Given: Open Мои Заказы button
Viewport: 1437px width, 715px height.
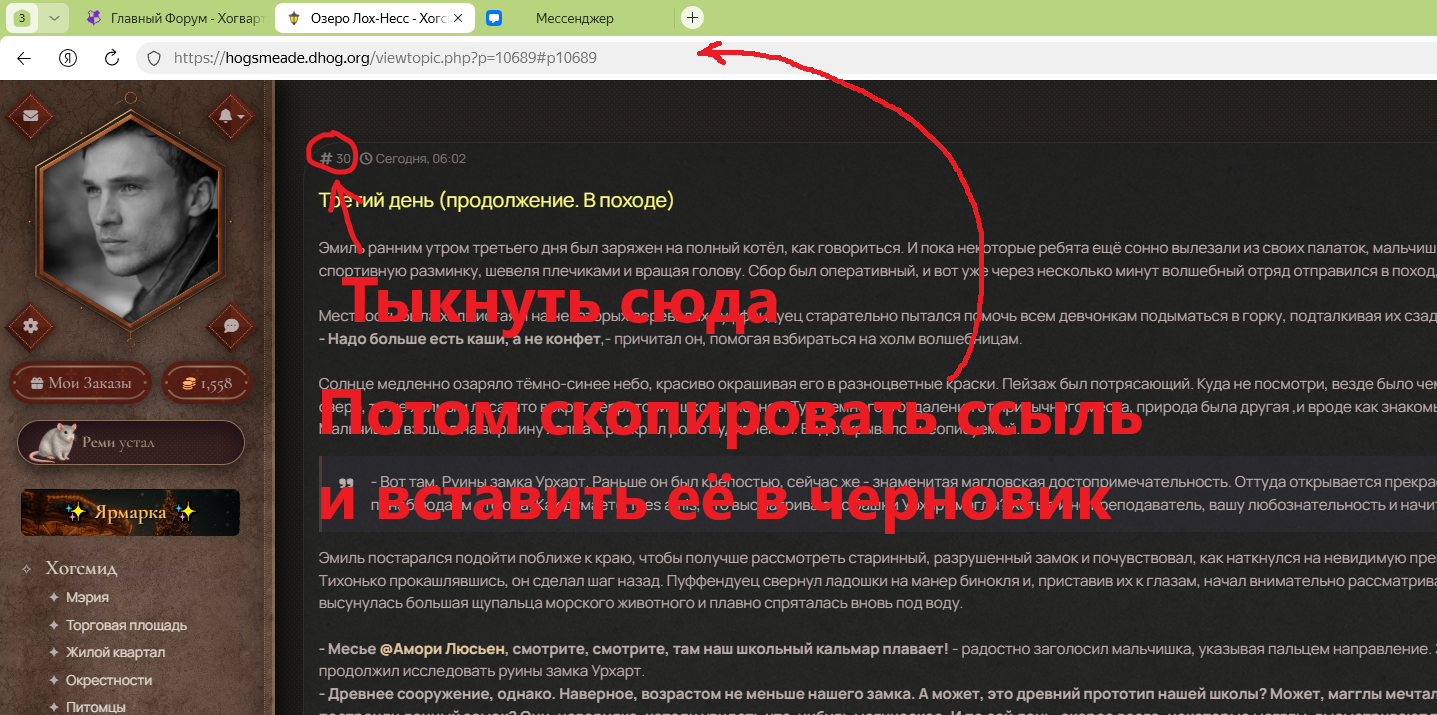Looking at the screenshot, I should tap(81, 383).
